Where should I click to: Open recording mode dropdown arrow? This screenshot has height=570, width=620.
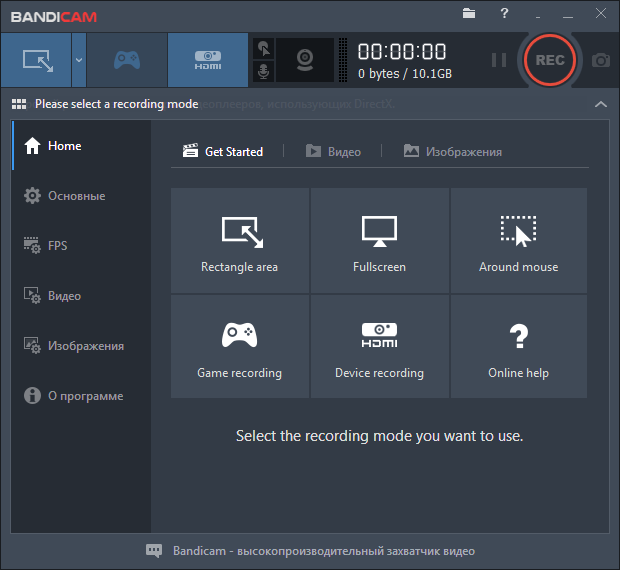point(78,60)
